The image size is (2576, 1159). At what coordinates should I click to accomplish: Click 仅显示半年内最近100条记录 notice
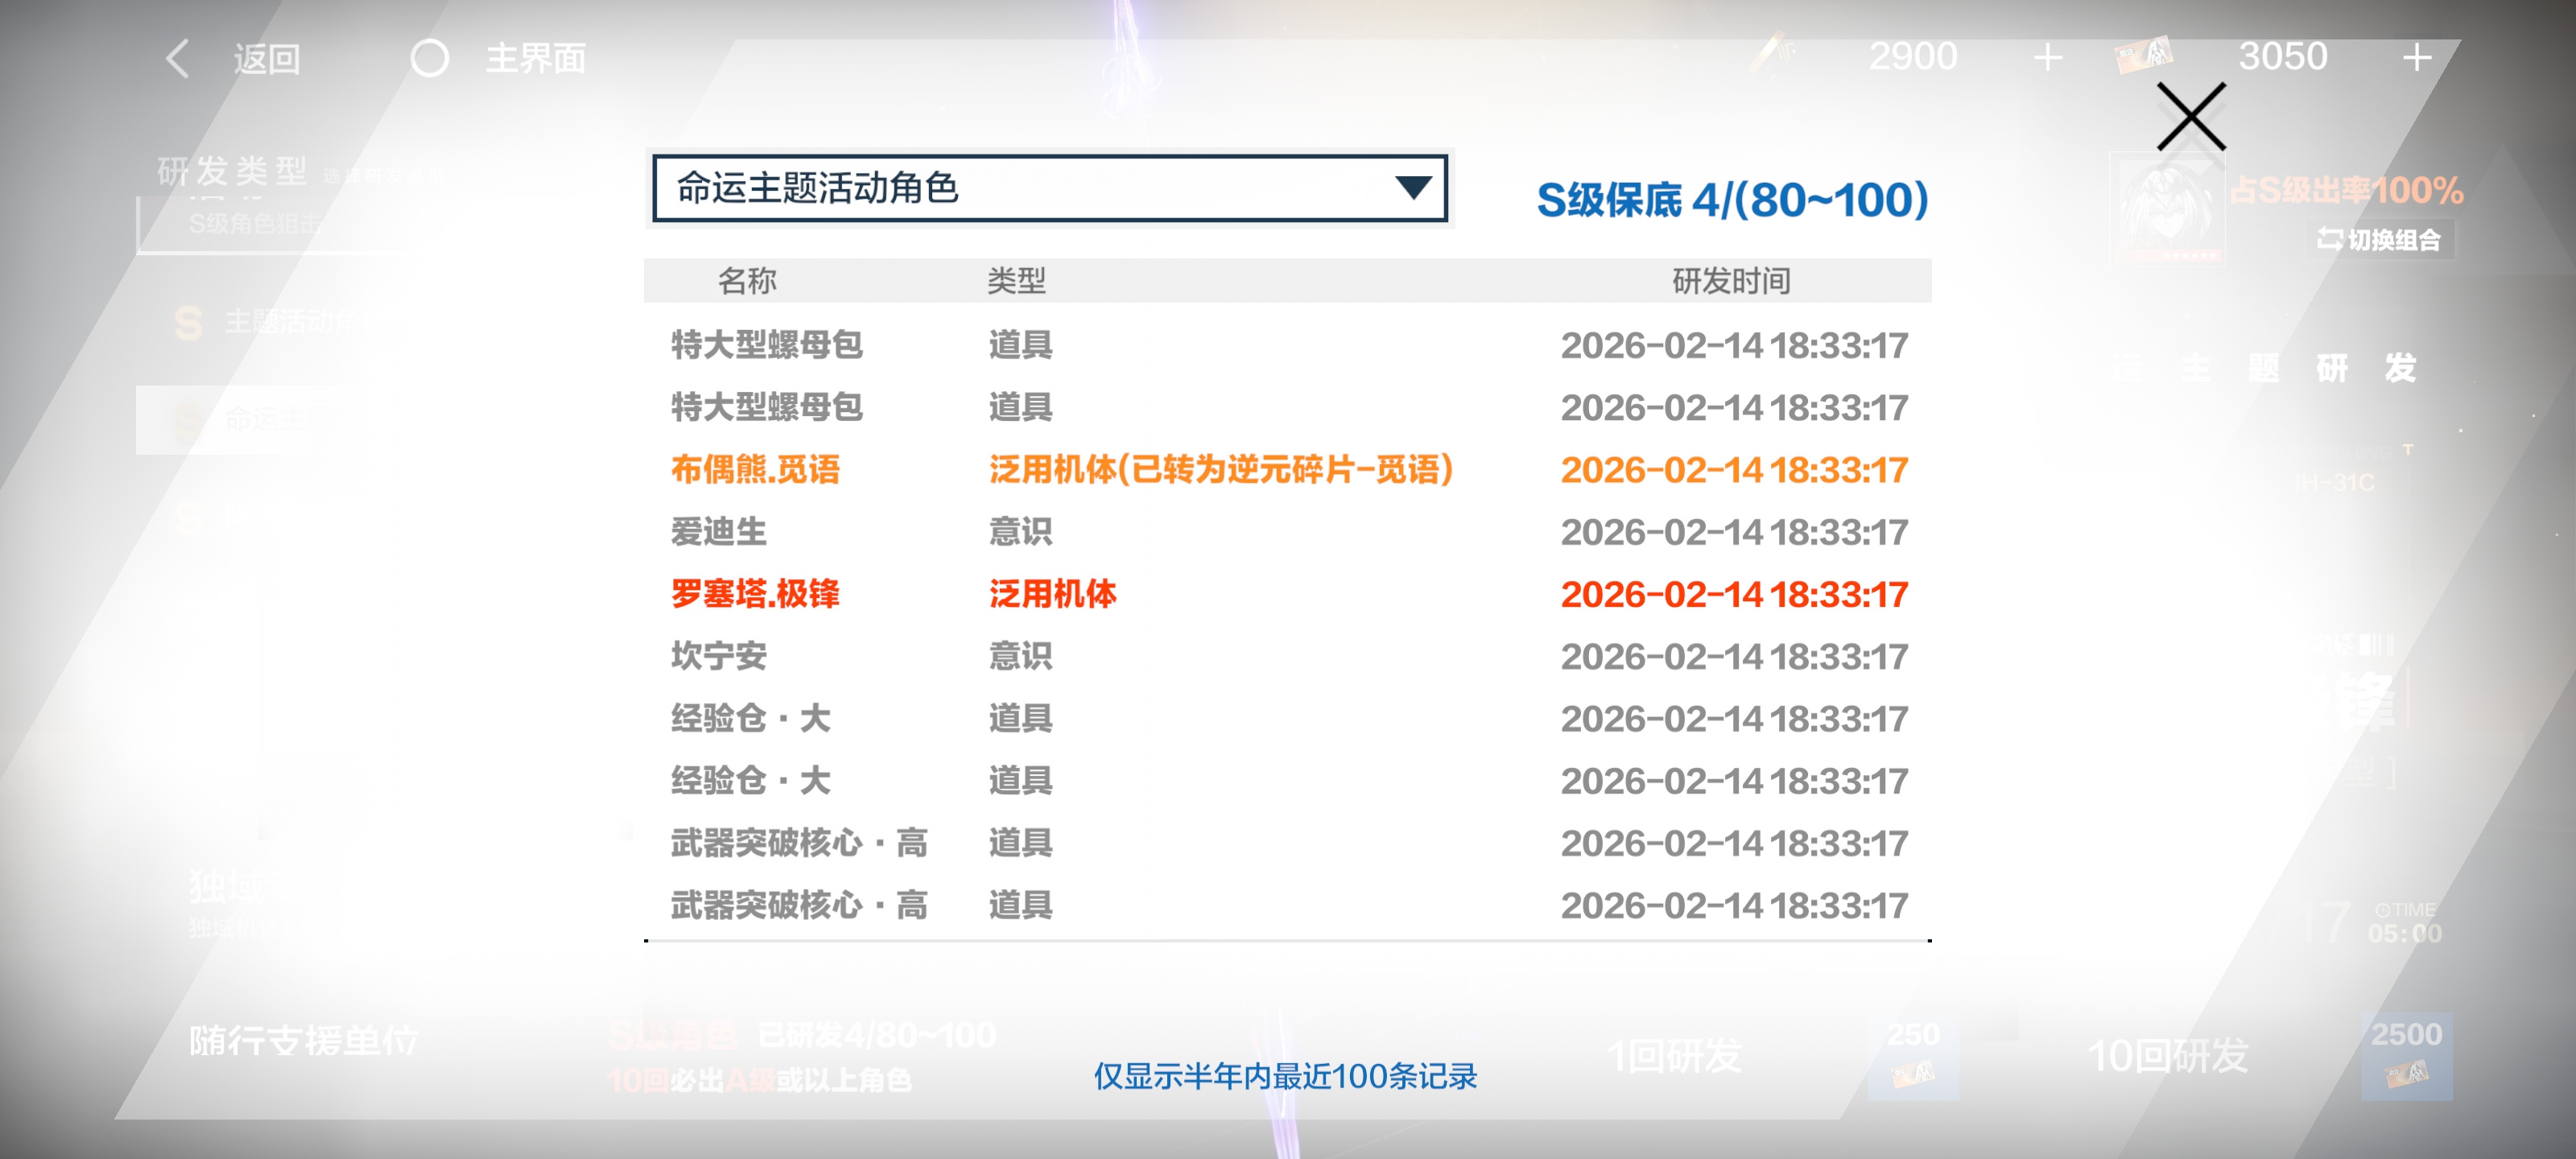[x=1285, y=1076]
